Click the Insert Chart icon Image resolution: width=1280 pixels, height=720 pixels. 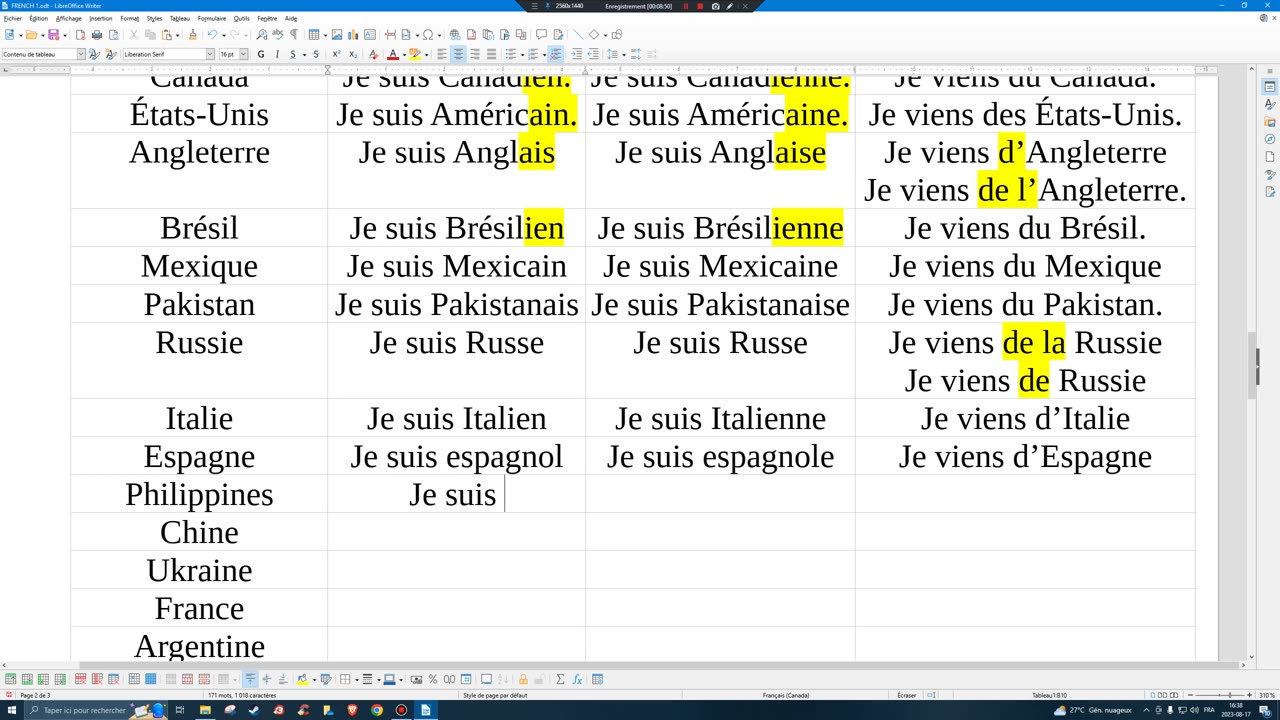(352, 35)
